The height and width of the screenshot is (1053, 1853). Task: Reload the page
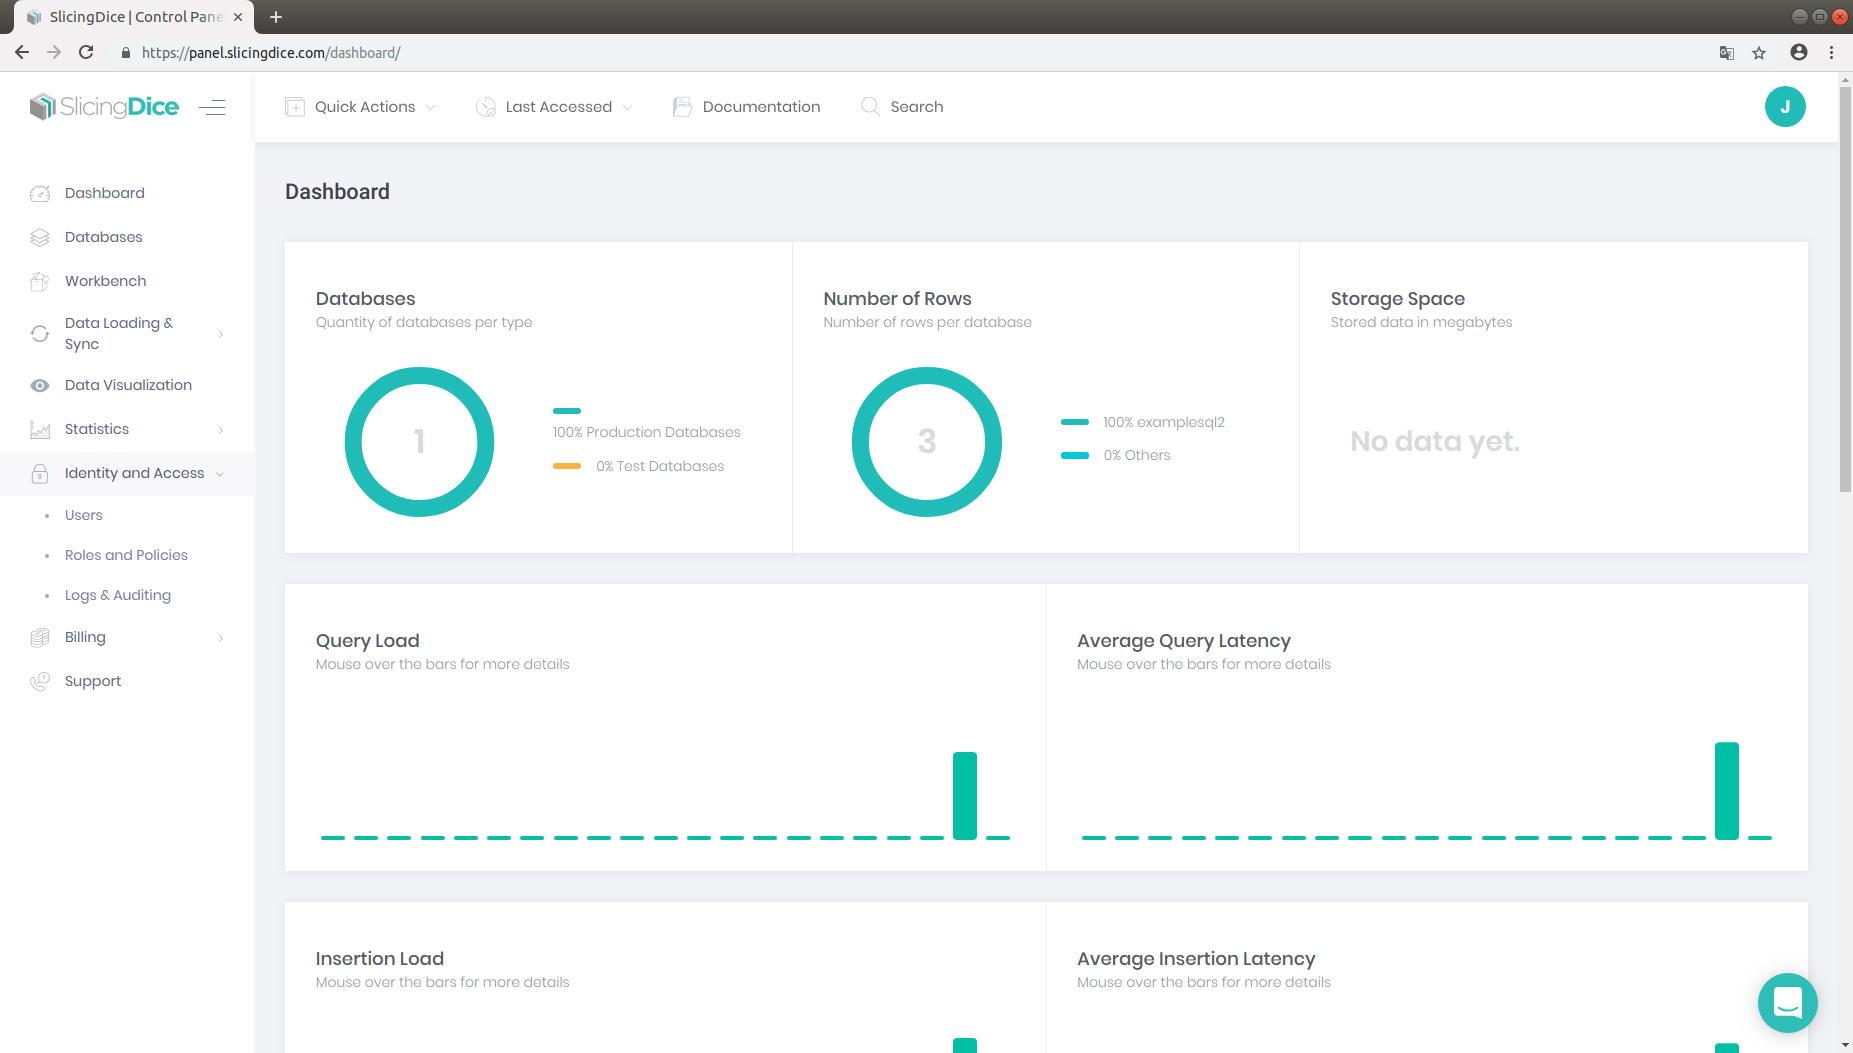[86, 52]
